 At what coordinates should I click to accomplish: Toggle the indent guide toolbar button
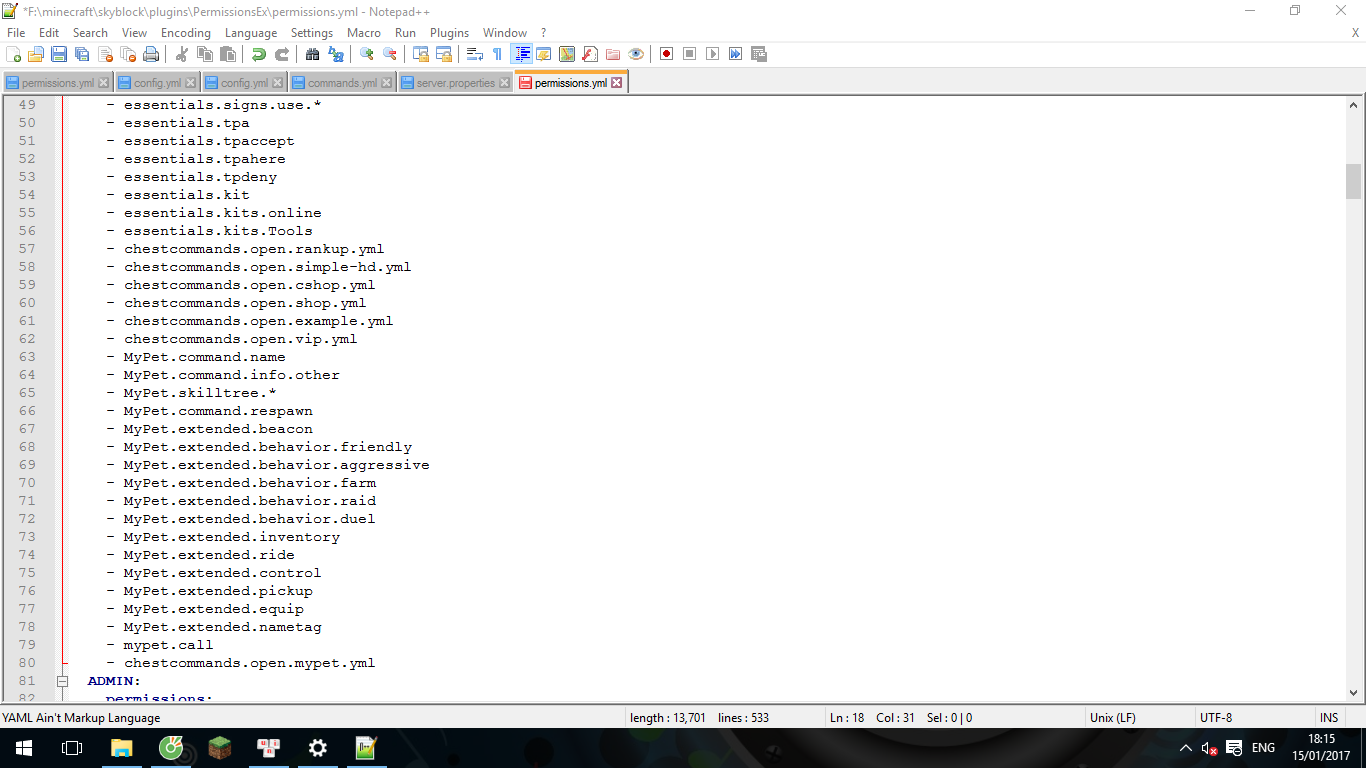pos(521,54)
